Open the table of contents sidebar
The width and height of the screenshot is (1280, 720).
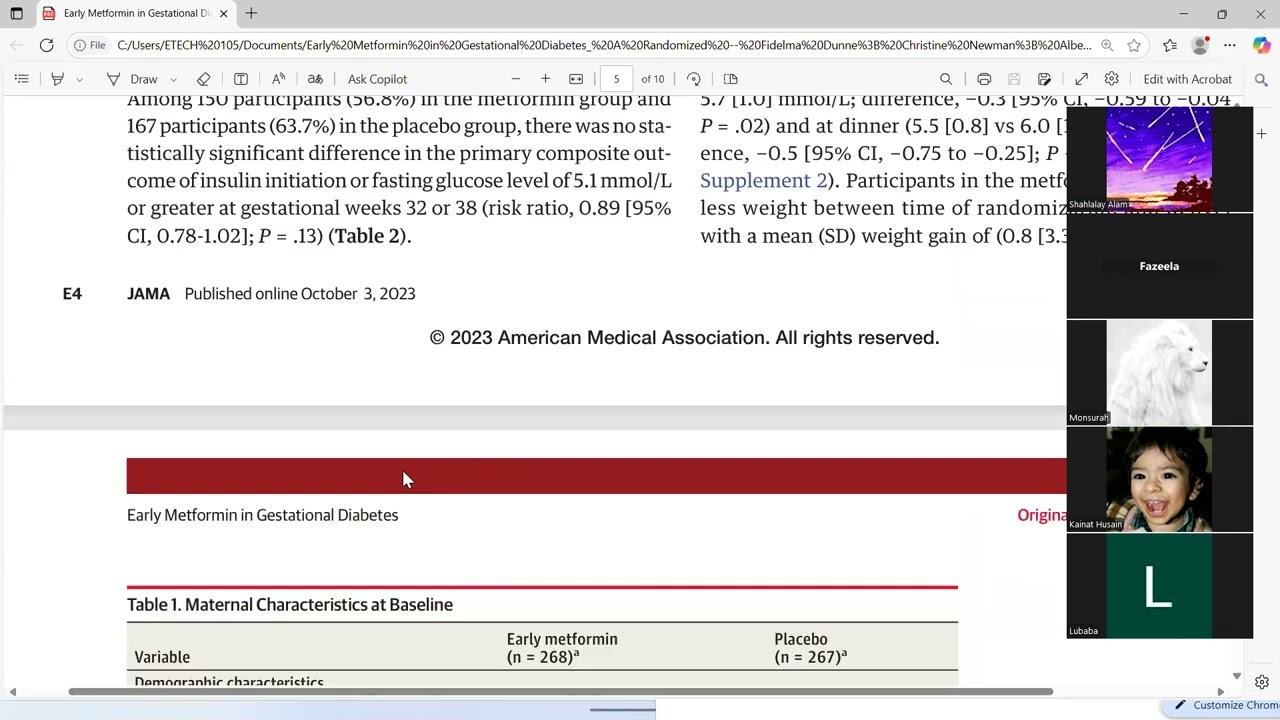[x=21, y=79]
